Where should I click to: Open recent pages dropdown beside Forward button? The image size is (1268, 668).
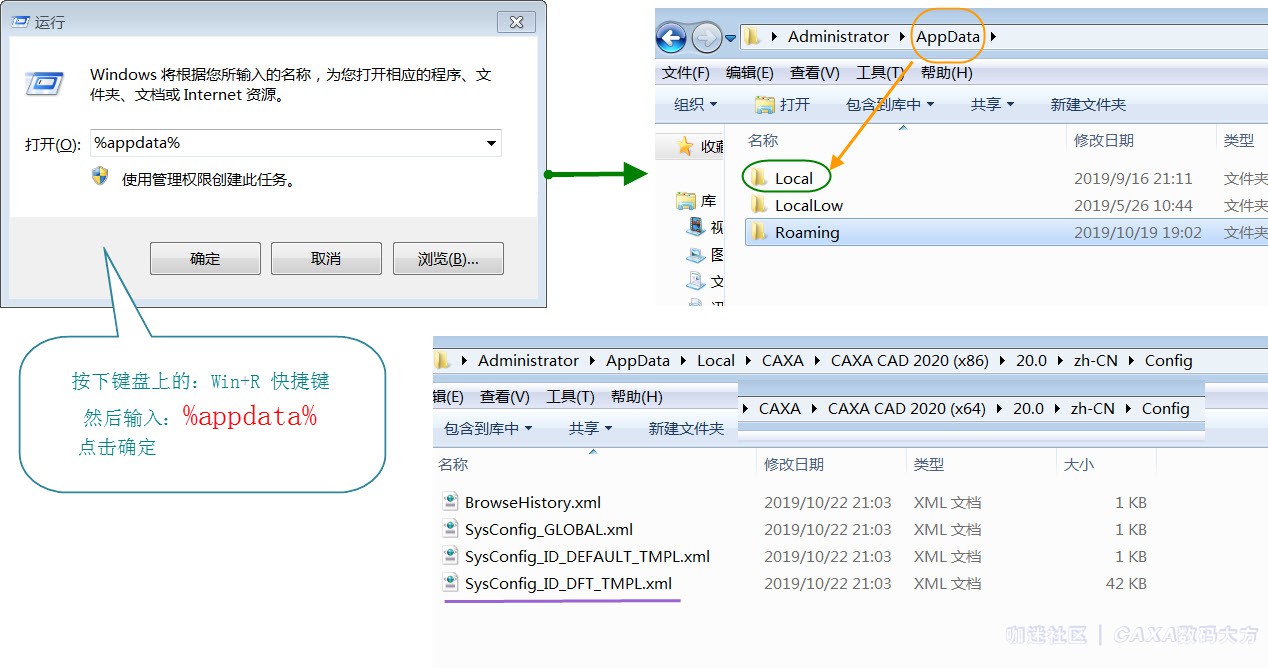(x=731, y=38)
